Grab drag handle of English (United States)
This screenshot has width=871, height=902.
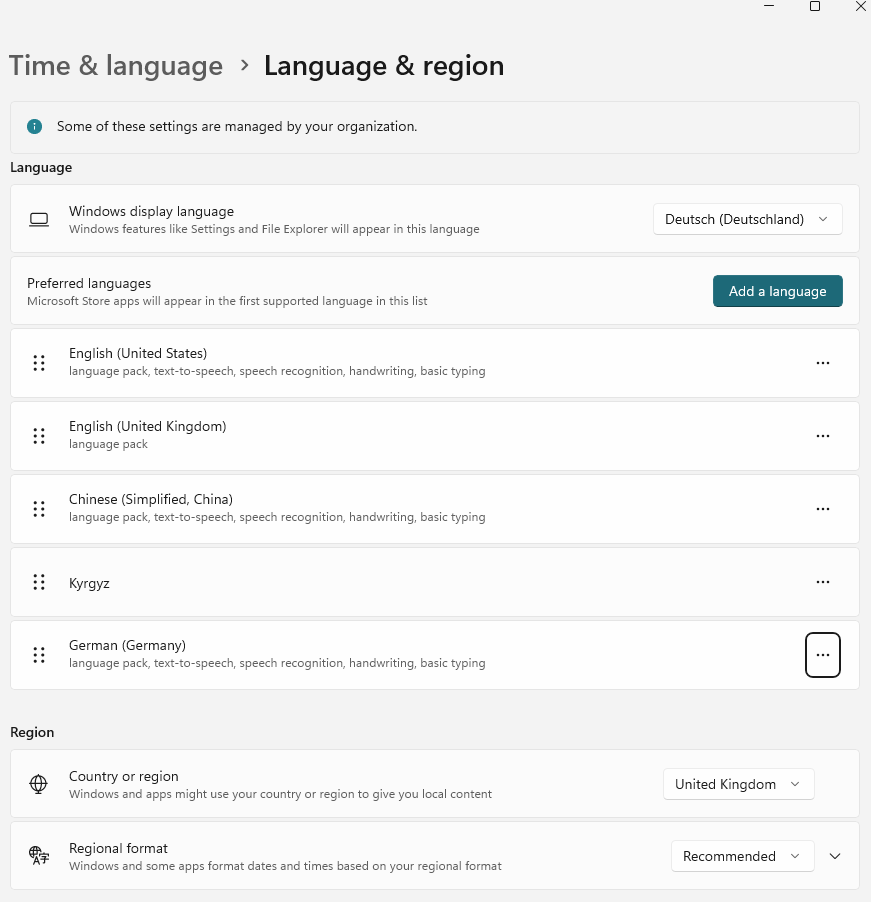(39, 363)
